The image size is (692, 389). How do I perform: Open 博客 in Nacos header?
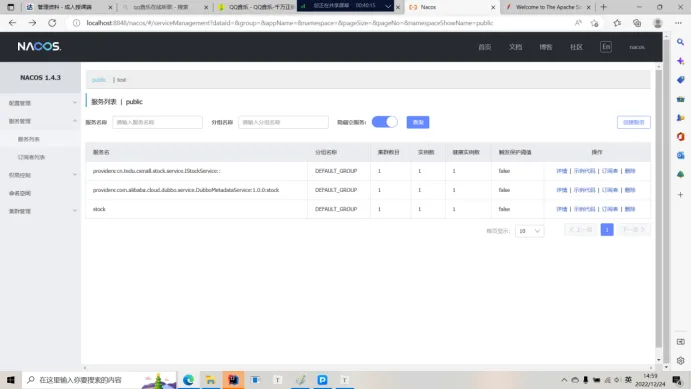(x=546, y=47)
